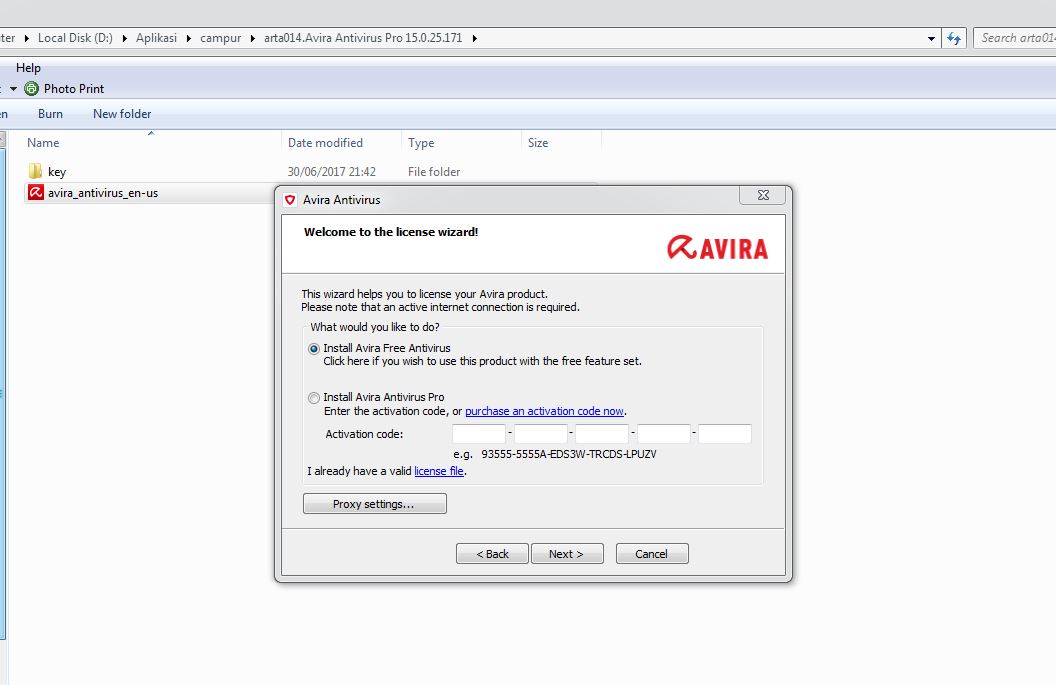The height and width of the screenshot is (685, 1056).
Task: Open Proxy settings button
Action: pos(374,504)
